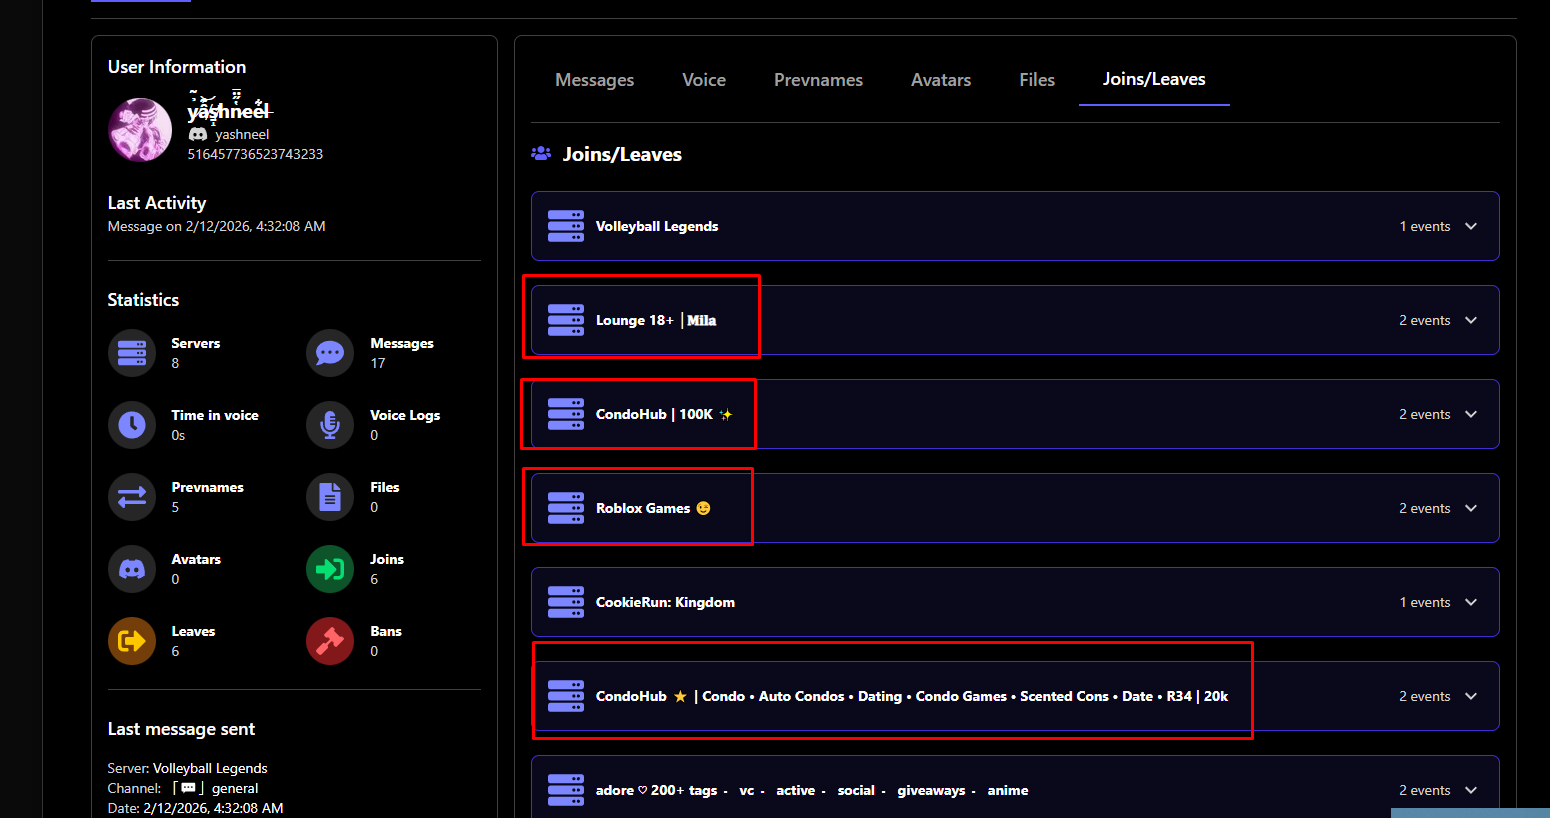Open the Avatars tab

click(941, 80)
